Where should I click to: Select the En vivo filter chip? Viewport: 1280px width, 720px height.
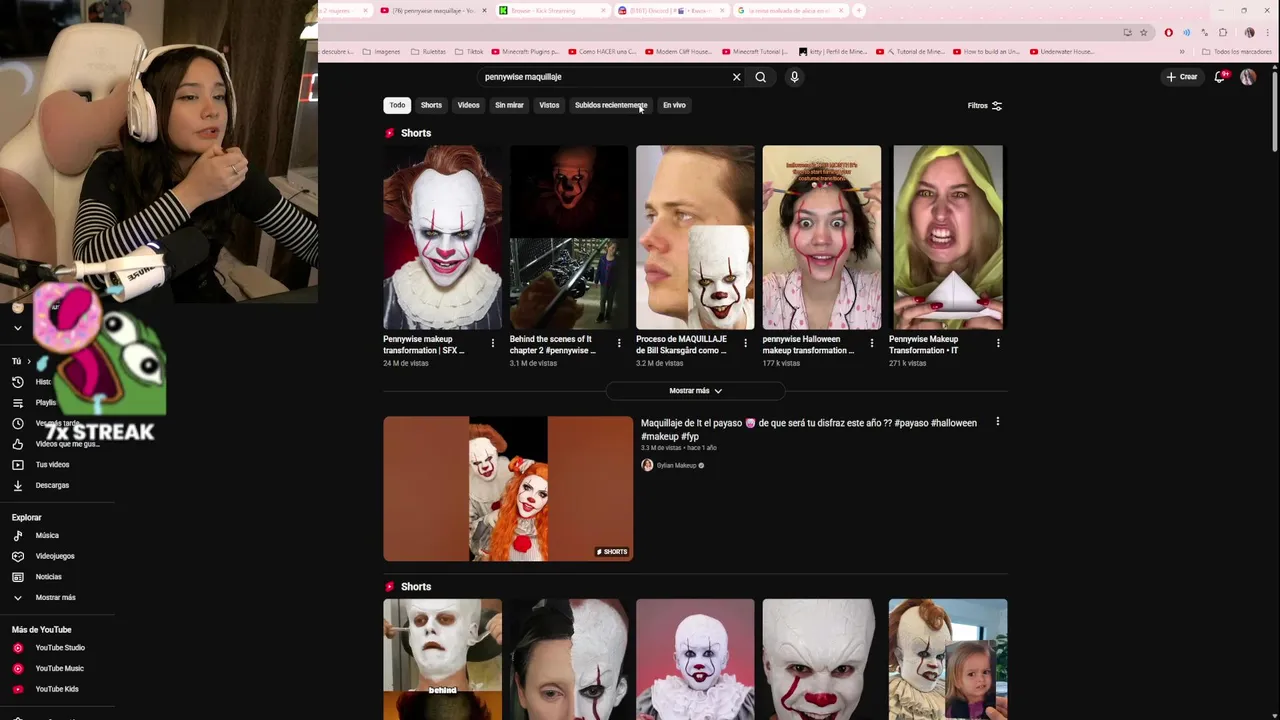674,105
